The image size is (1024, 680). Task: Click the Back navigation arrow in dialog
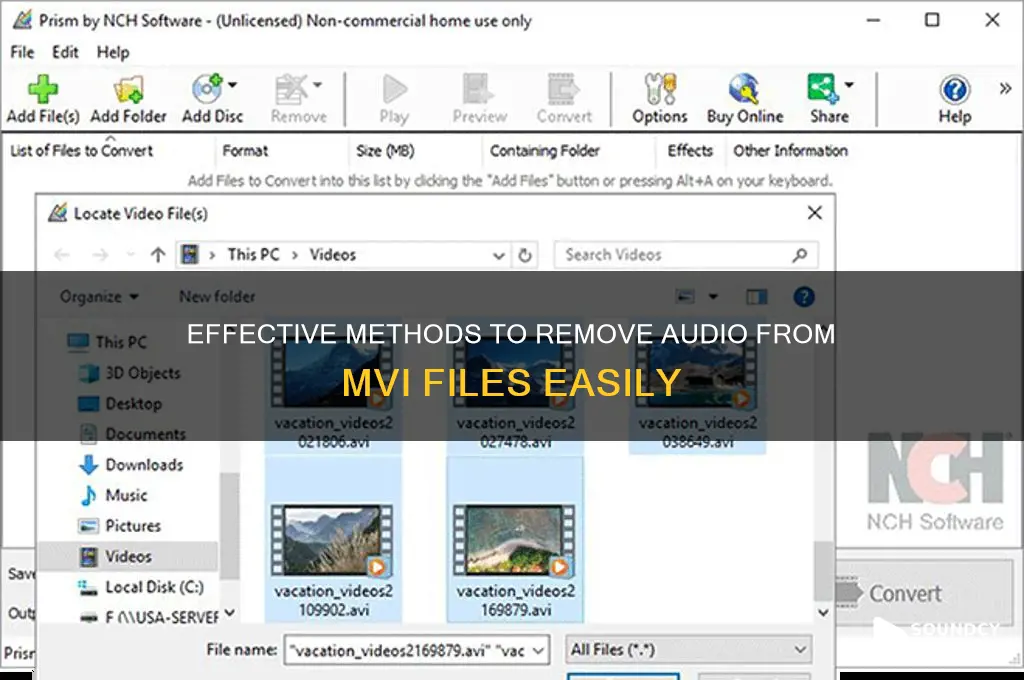click(x=61, y=255)
